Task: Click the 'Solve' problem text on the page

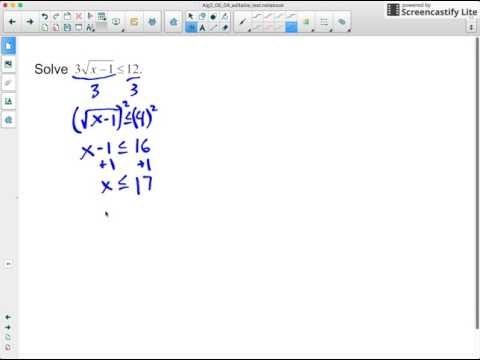Action: pos(51,69)
